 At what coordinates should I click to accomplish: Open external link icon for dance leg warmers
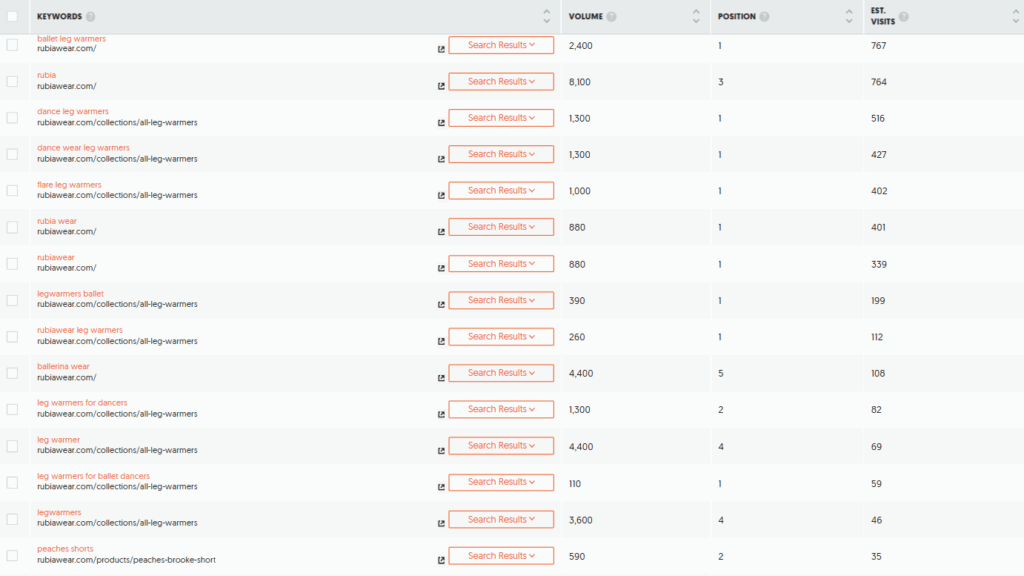coord(441,123)
